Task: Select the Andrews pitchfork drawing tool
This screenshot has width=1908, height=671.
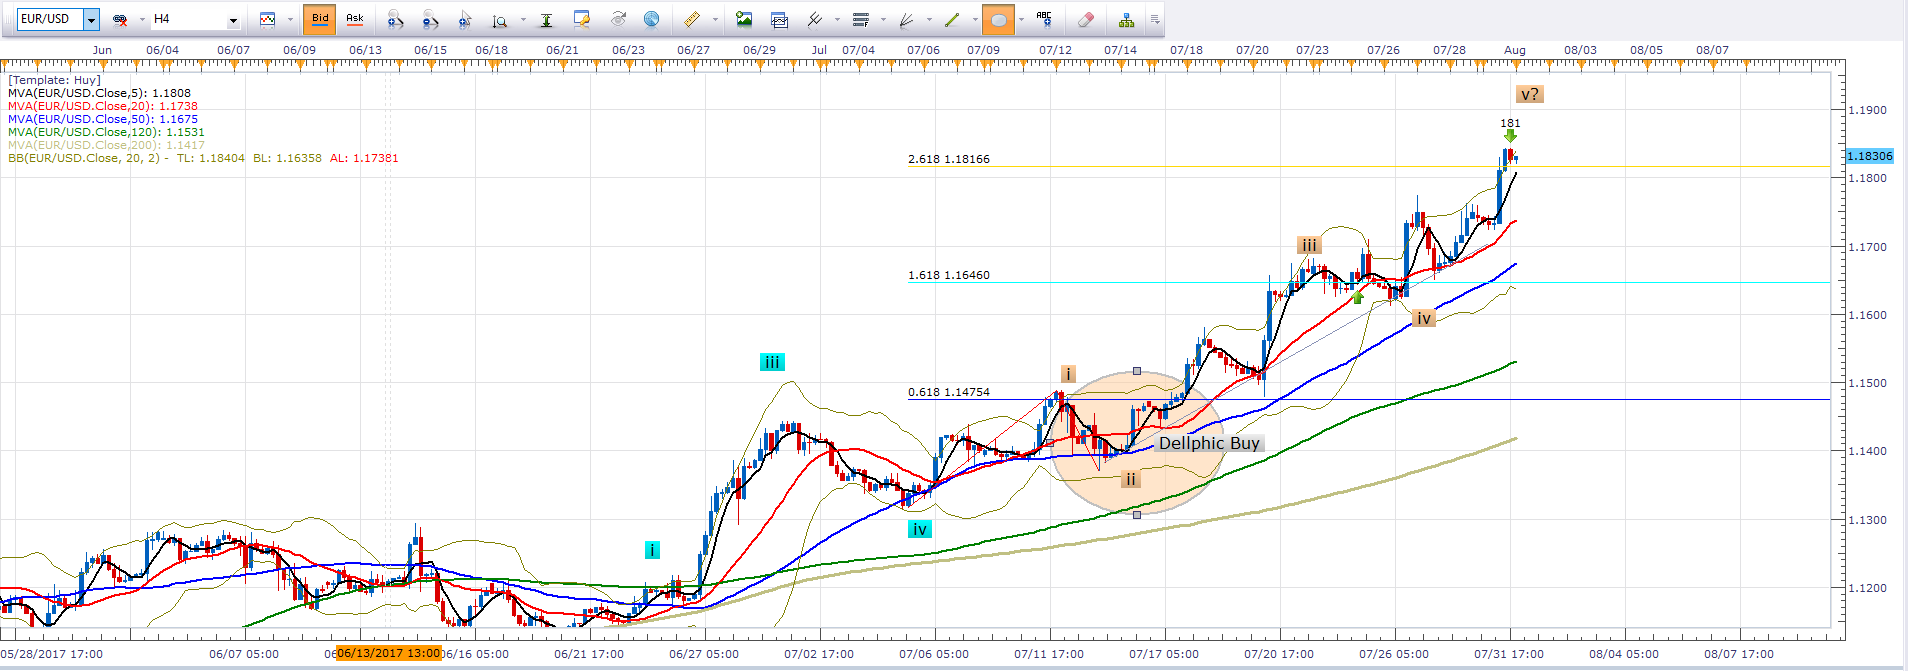Action: (x=815, y=19)
